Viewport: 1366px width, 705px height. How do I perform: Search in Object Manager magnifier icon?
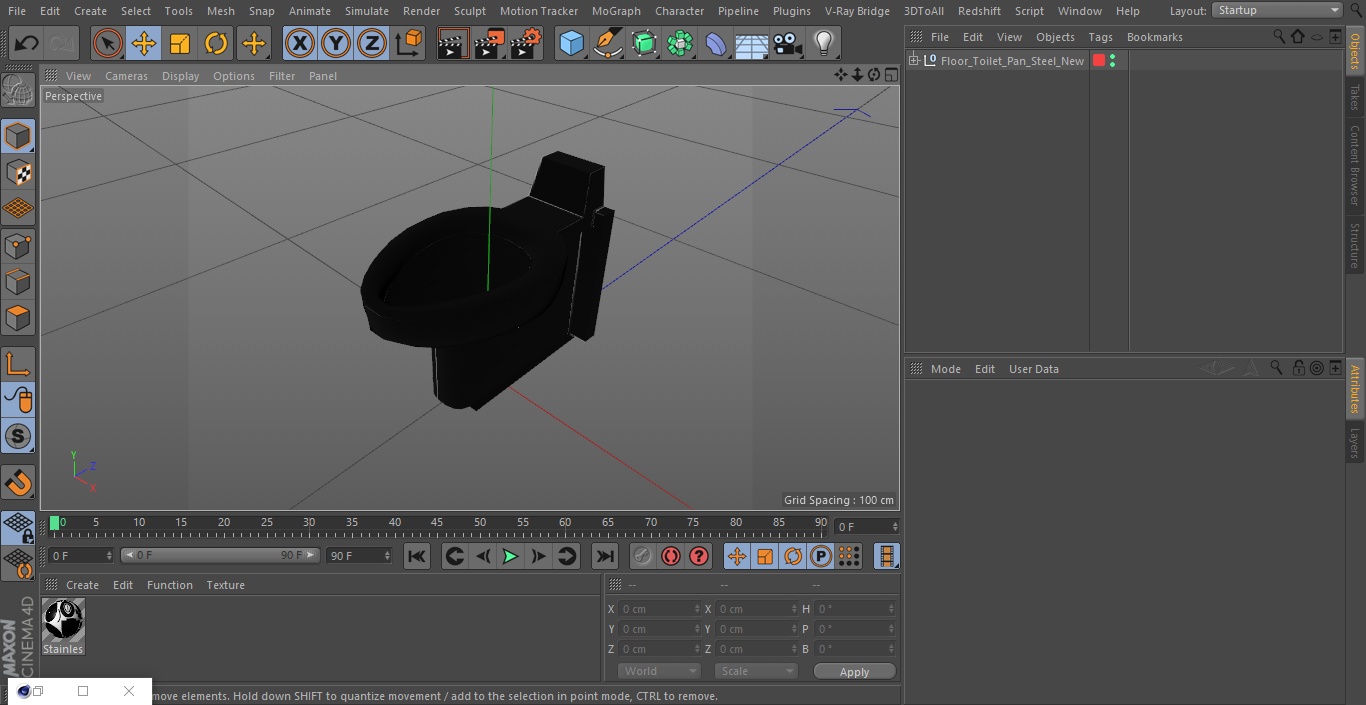1278,36
